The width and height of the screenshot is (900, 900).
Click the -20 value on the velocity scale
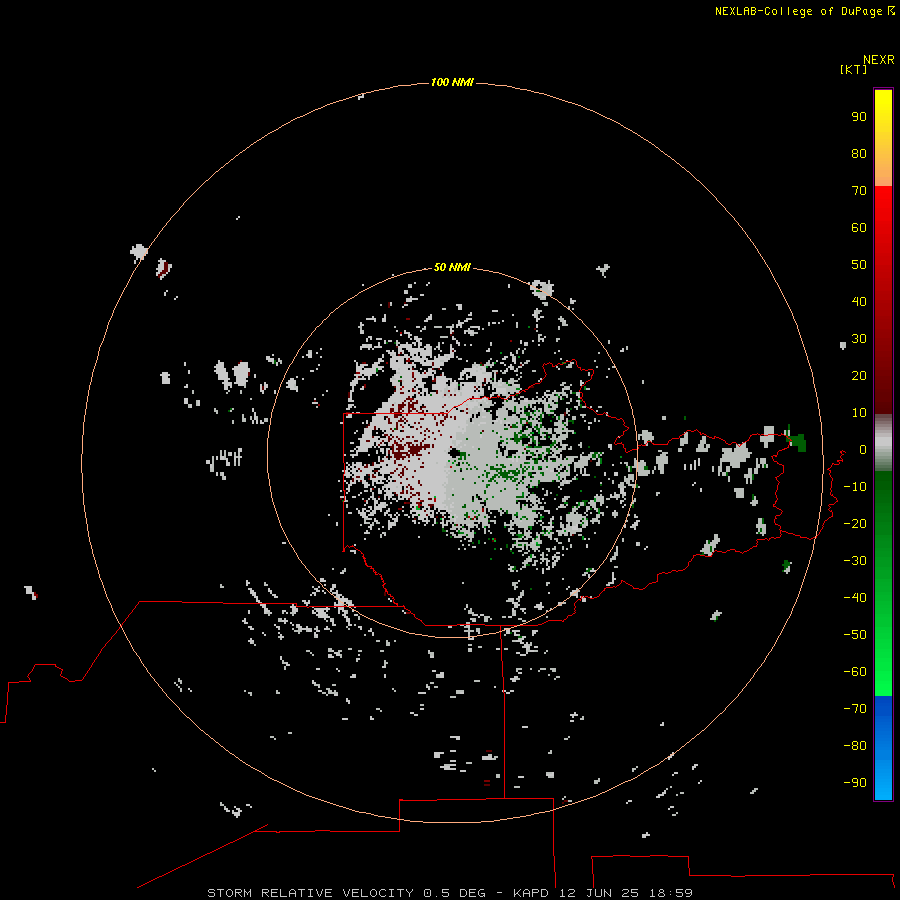(x=855, y=524)
